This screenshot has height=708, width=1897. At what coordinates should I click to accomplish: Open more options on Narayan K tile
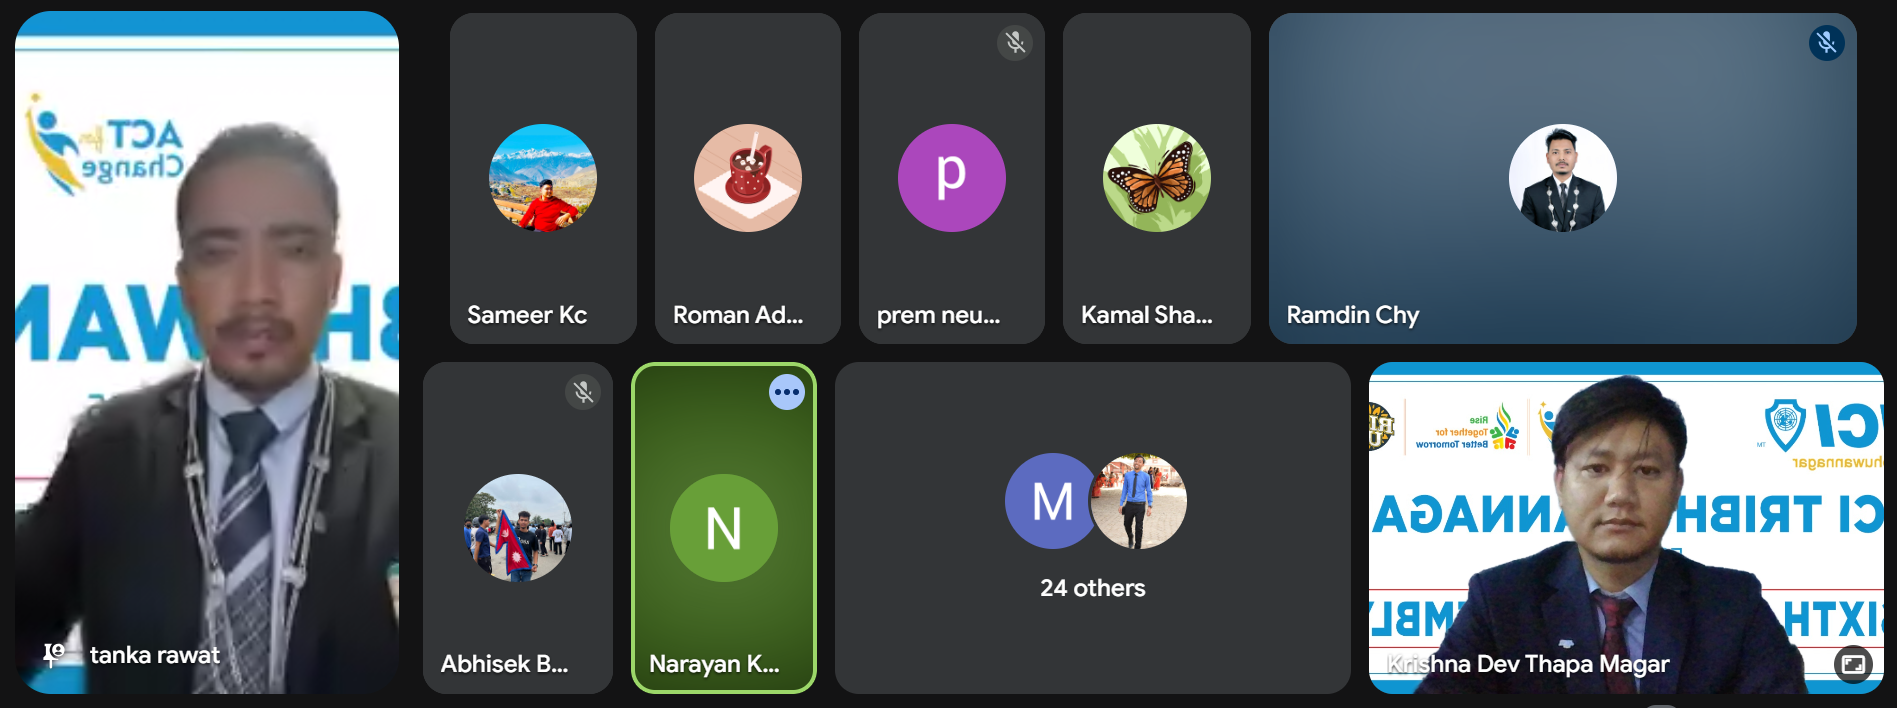[x=787, y=392]
